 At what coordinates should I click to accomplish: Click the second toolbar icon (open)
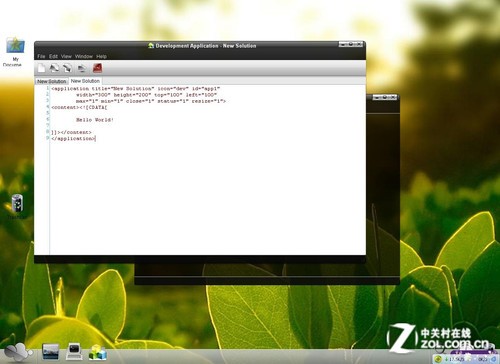pyautogui.click(x=54, y=68)
